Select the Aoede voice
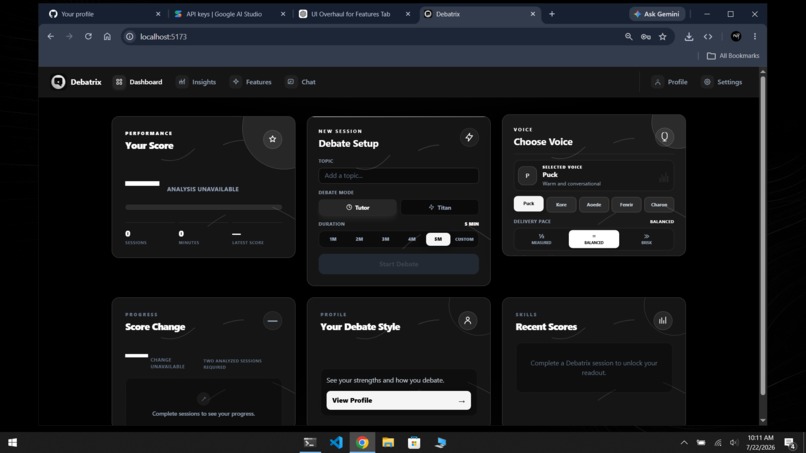806x453 pixels. [x=594, y=204]
